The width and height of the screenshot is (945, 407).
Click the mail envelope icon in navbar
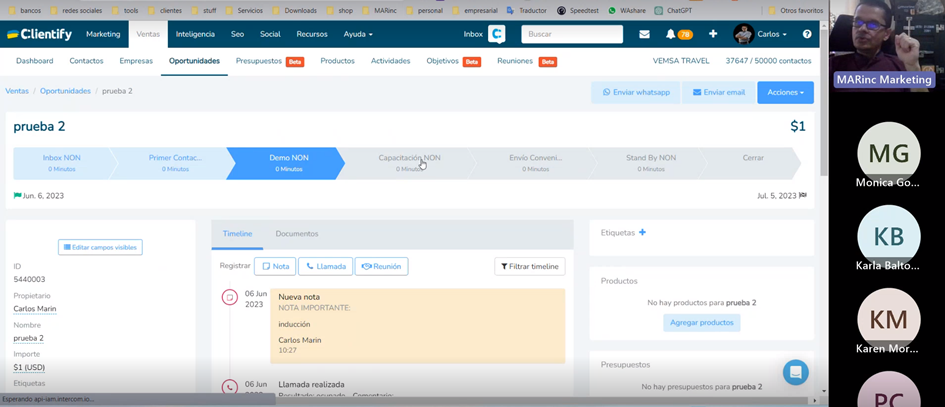(x=644, y=34)
